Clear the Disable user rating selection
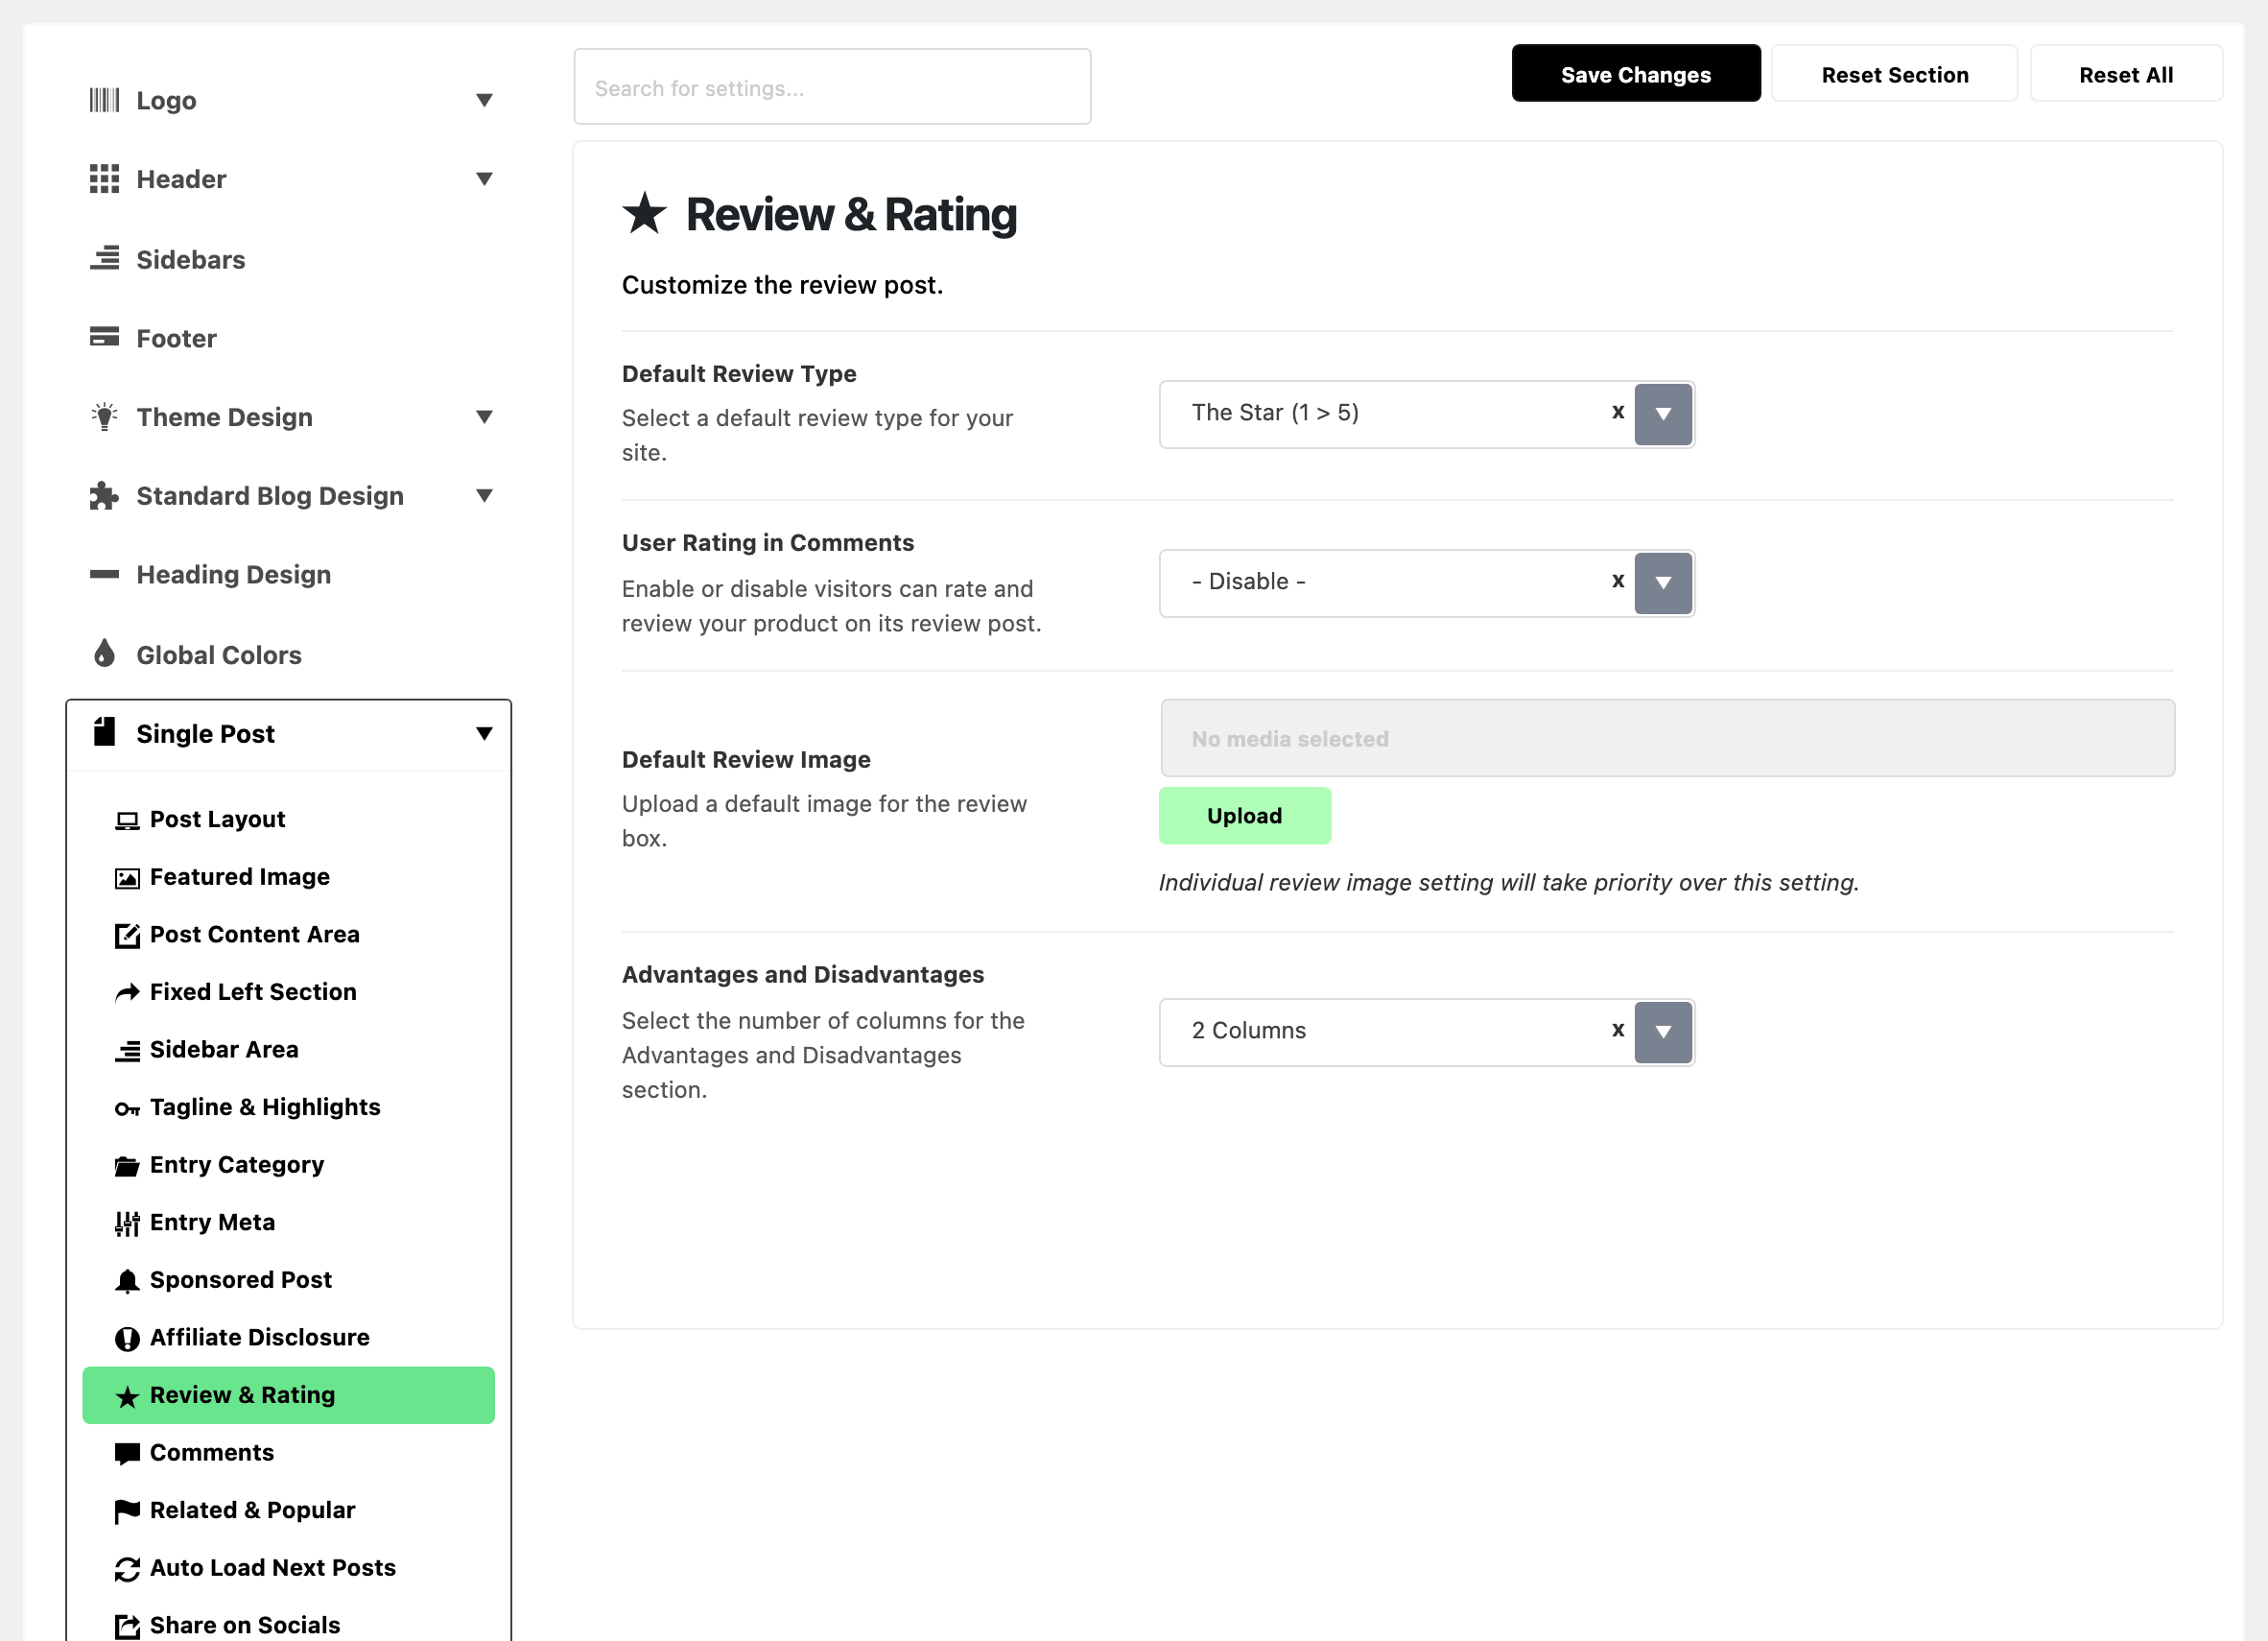Screen dimensions: 2268x1641 (1618, 581)
